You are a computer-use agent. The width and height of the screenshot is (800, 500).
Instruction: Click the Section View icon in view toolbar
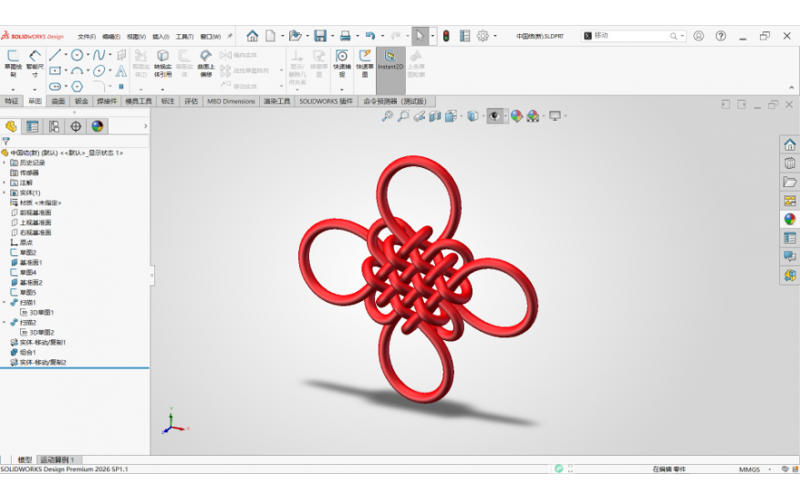point(435,116)
